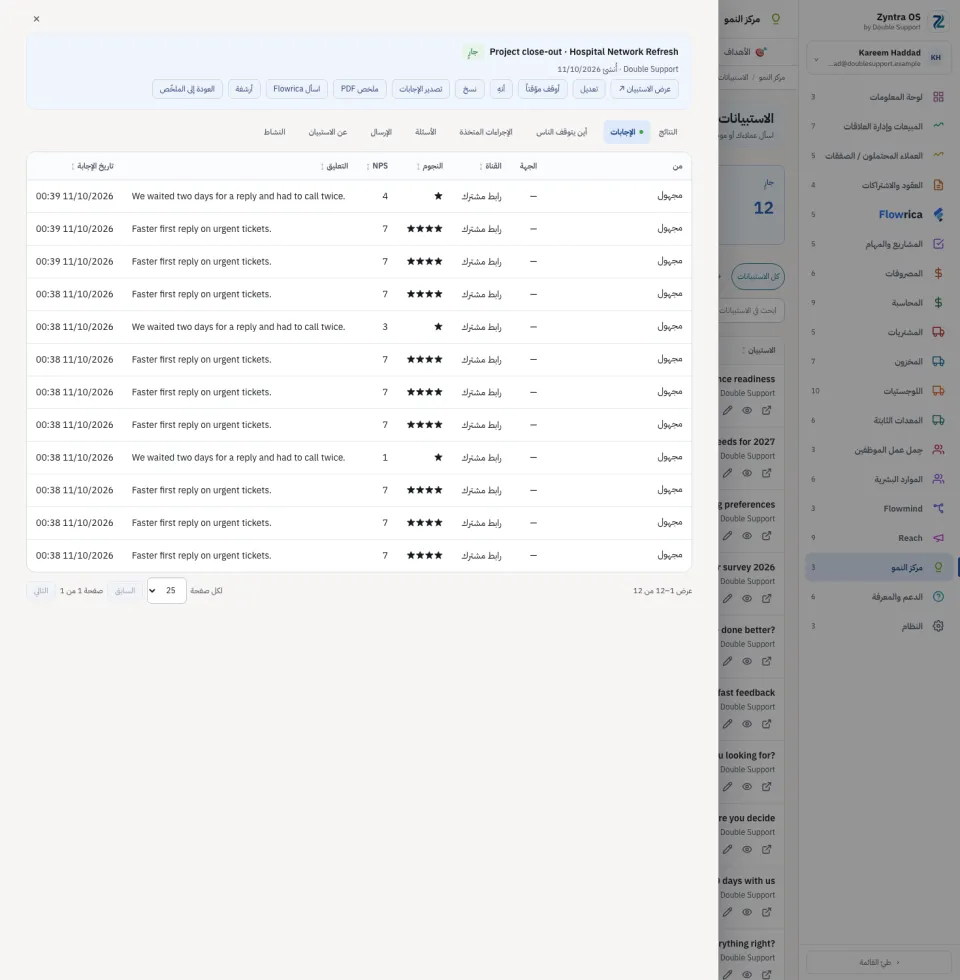
Task: Open the أين يتوقف الناس tab
Action: [x=561, y=132]
